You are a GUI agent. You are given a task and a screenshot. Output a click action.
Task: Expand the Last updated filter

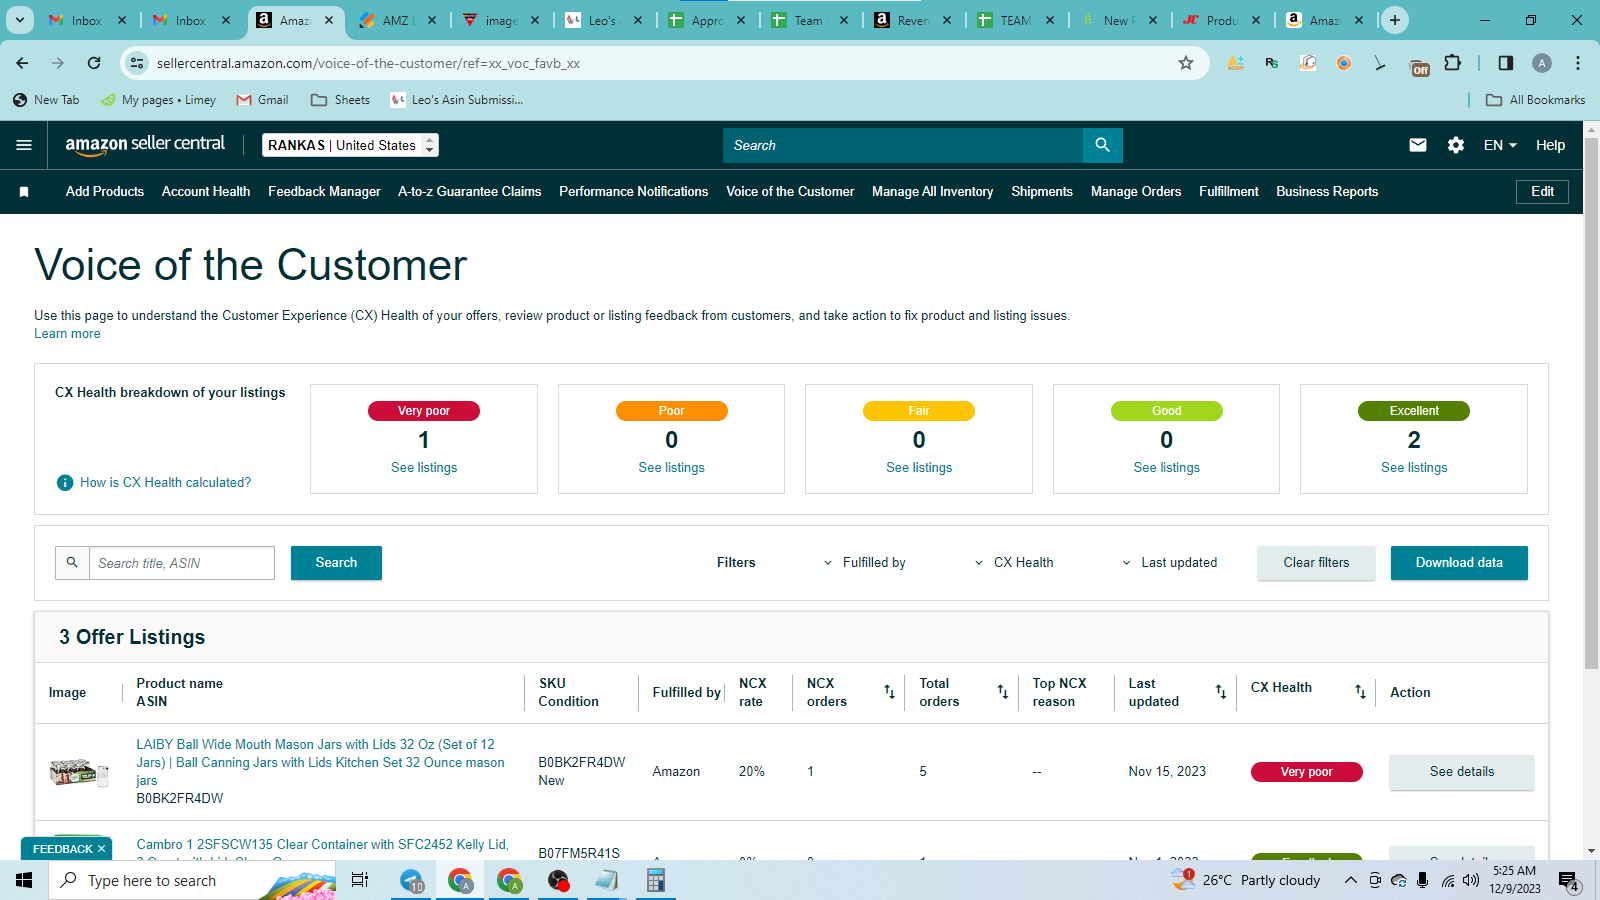point(1169,563)
